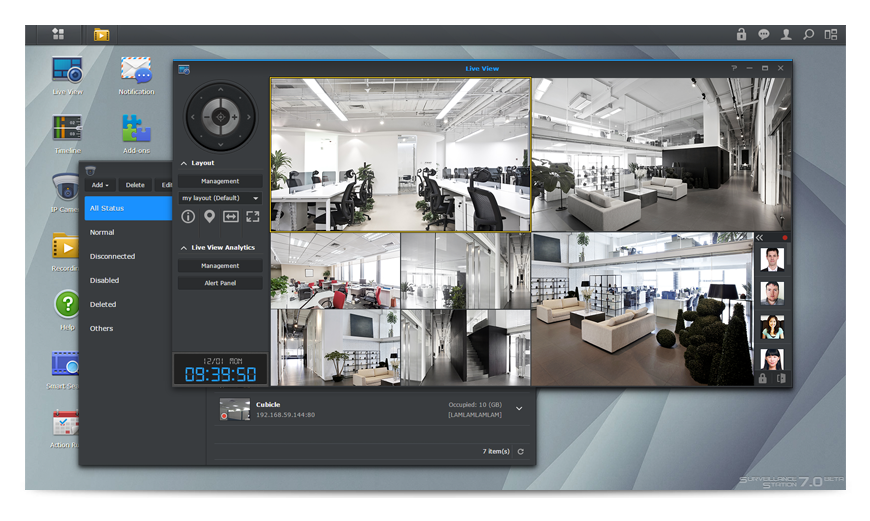Click the chat message icon in top bar
The image size is (870, 521).
tap(764, 34)
